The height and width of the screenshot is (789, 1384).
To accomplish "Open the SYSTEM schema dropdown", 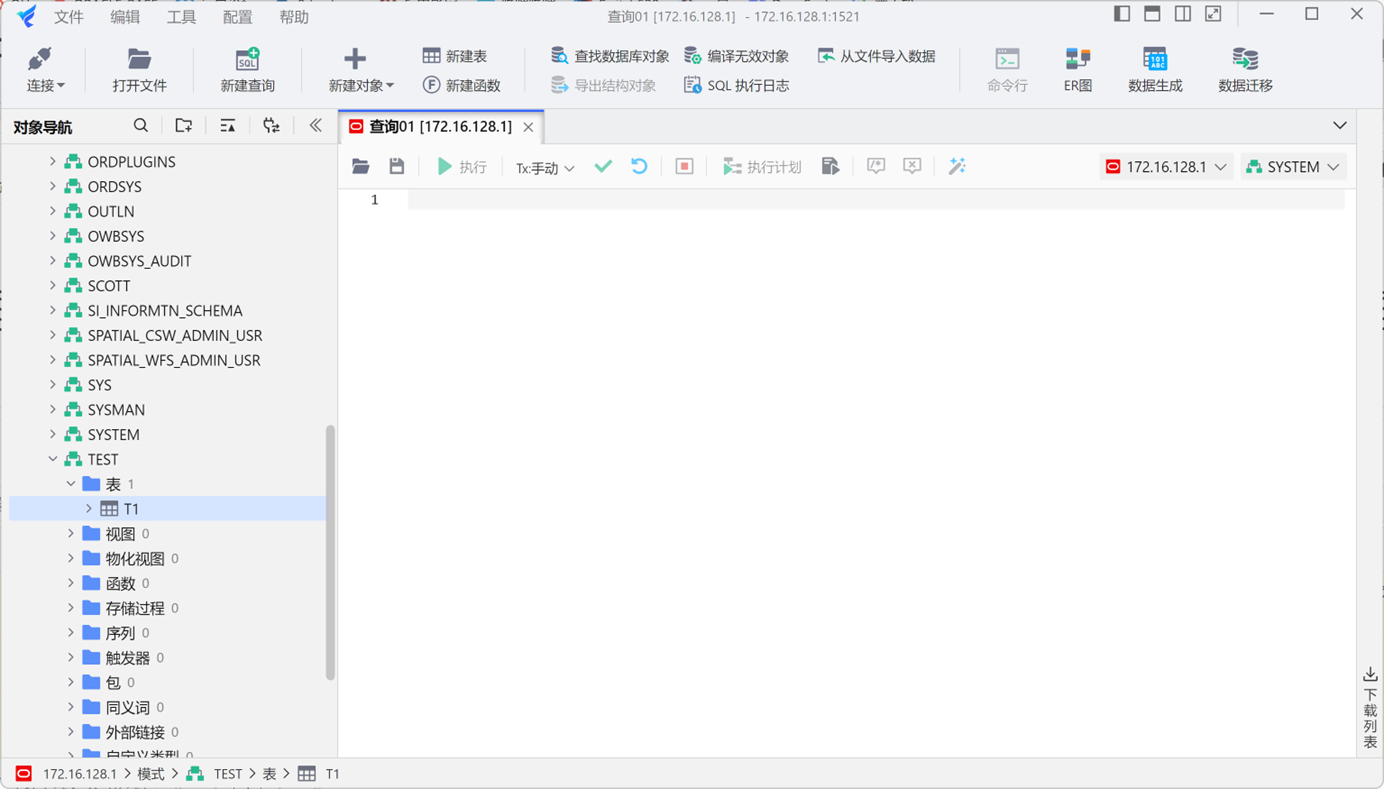I will click(x=1293, y=167).
